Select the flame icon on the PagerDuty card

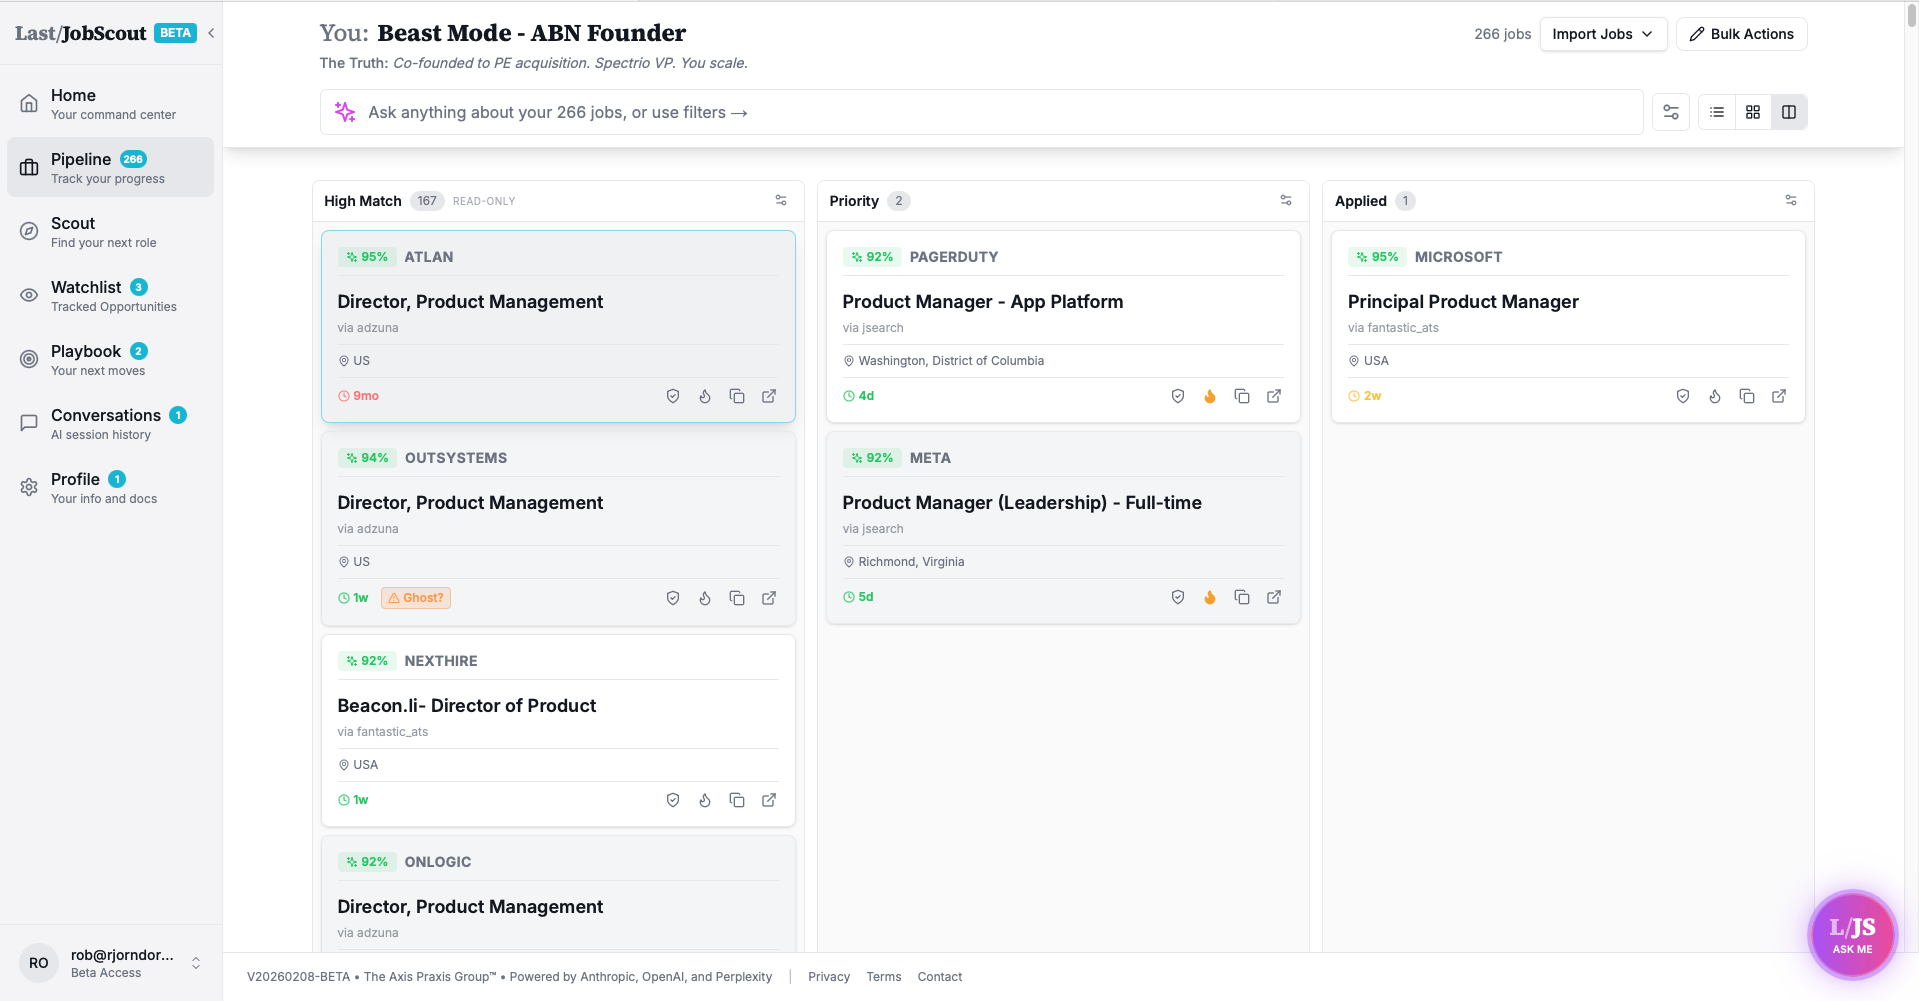[1210, 396]
